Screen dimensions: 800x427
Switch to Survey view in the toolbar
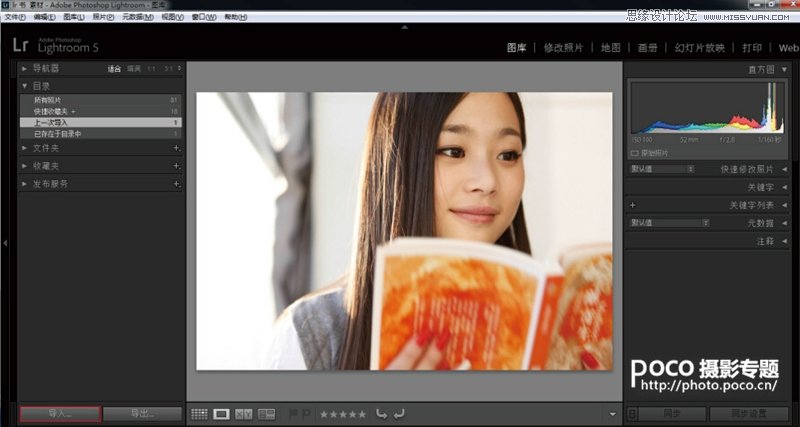pos(266,414)
